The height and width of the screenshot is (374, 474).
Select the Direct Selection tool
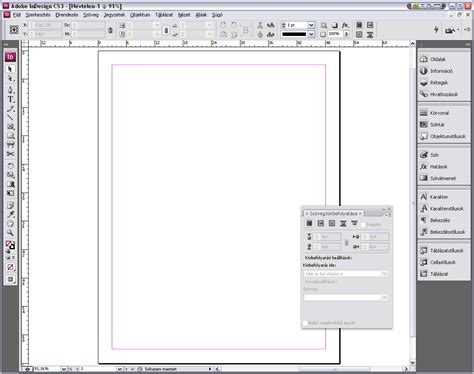[x=10, y=79]
